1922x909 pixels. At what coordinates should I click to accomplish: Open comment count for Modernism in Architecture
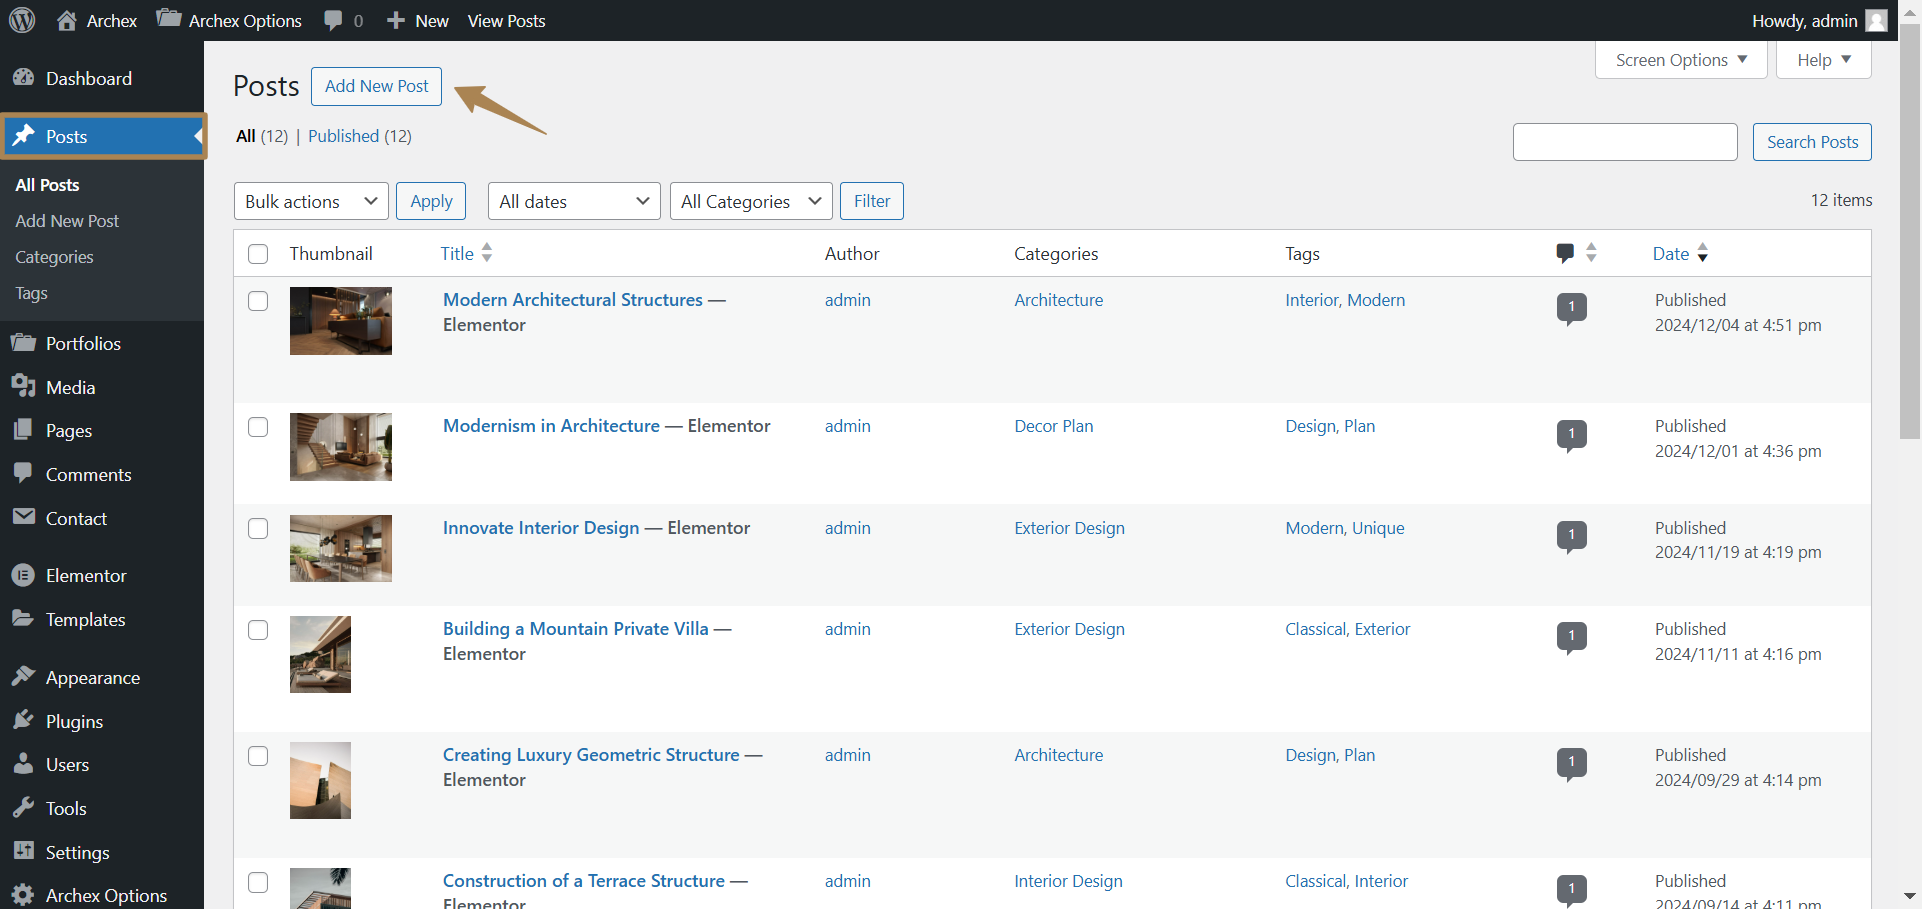coord(1572,435)
